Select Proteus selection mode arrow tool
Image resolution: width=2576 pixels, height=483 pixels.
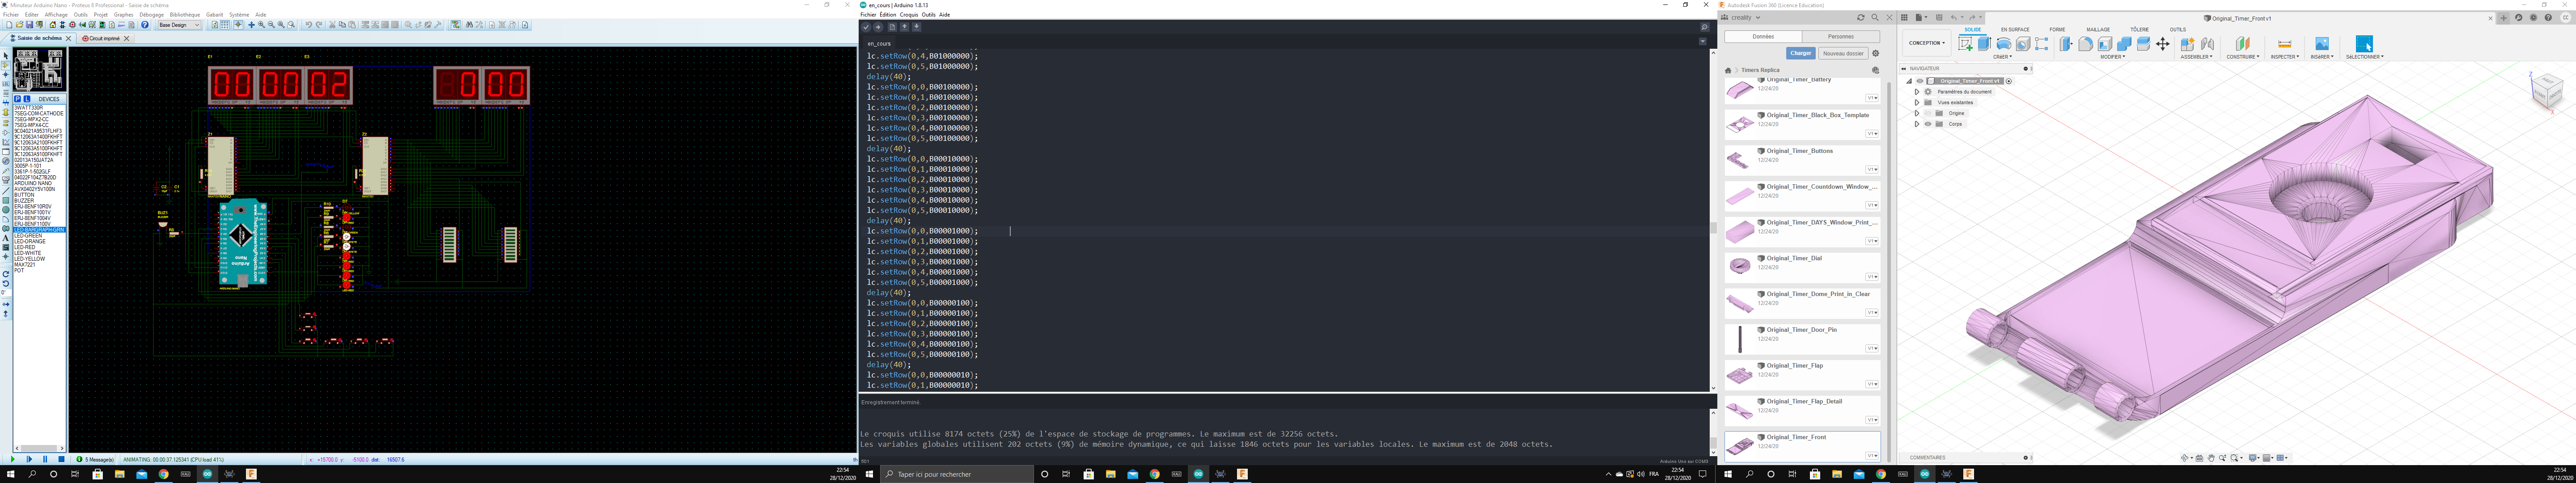pos(6,56)
